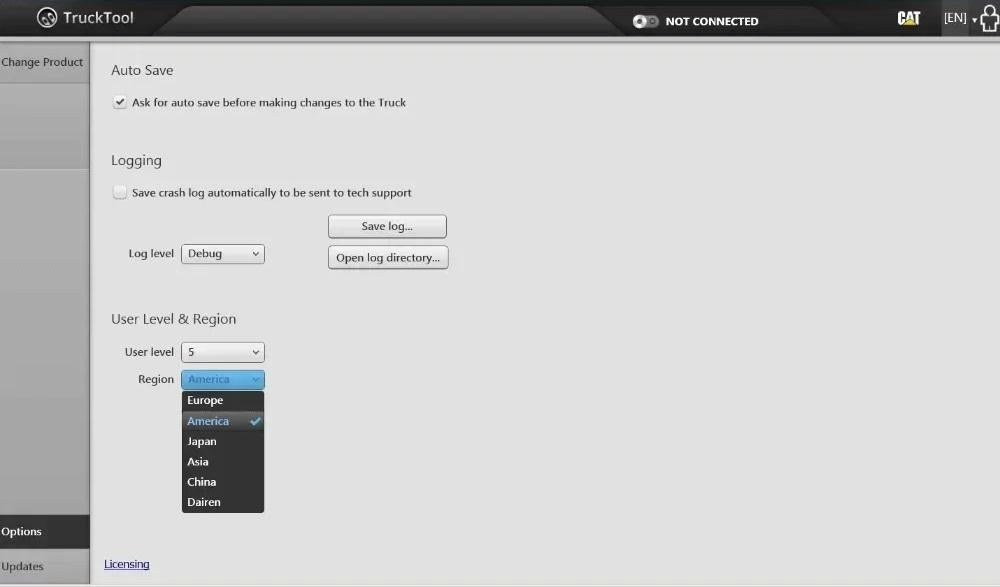
Task: Click the TruckTool logo icon
Action: (47, 17)
